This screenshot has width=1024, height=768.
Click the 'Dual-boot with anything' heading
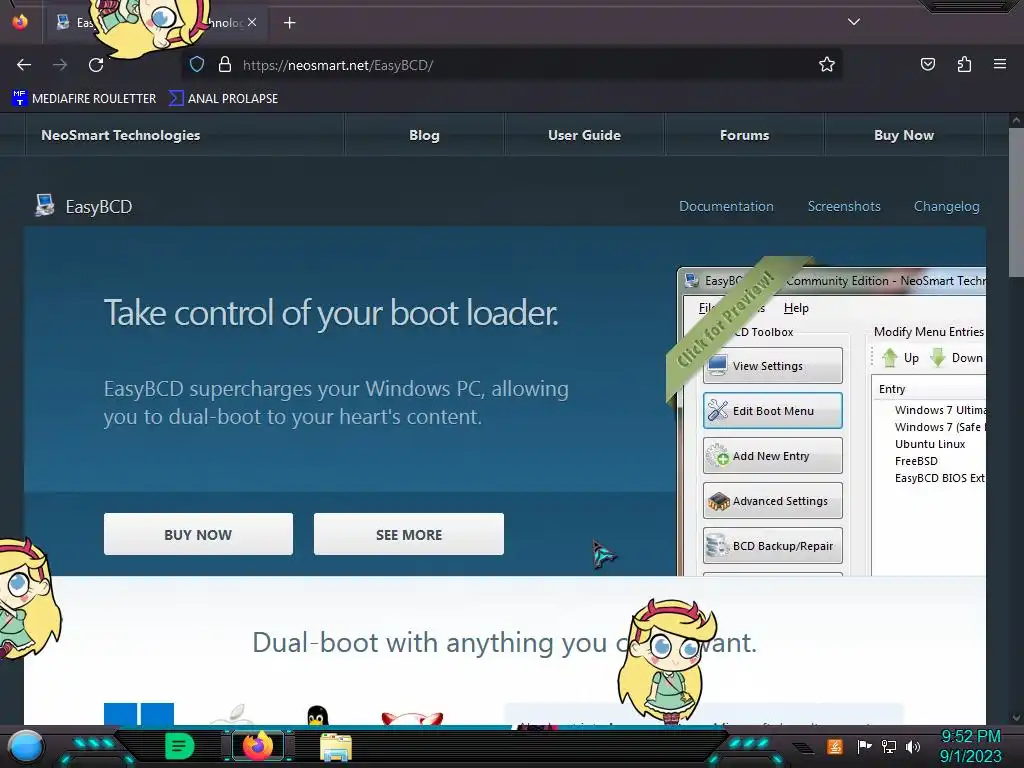tap(504, 643)
